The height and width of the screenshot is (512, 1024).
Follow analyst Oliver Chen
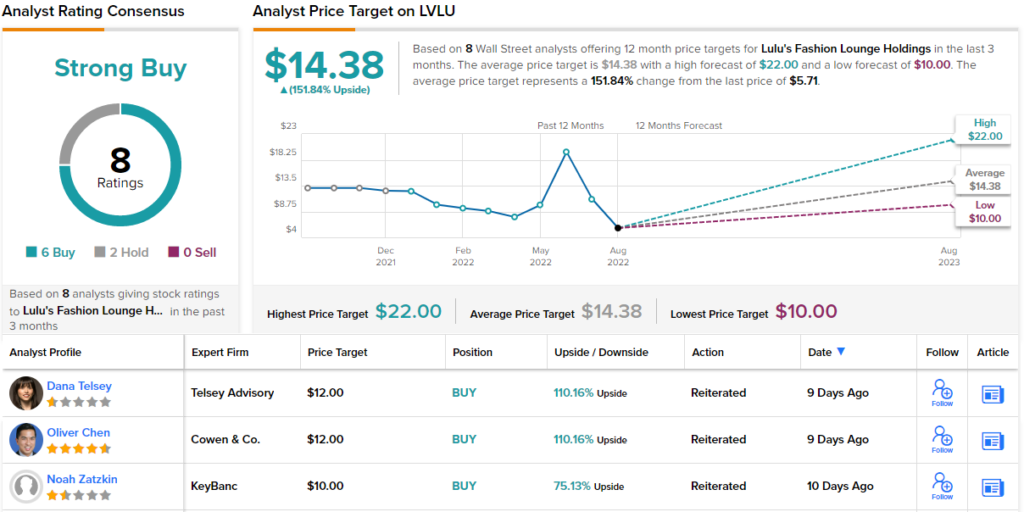[941, 439]
